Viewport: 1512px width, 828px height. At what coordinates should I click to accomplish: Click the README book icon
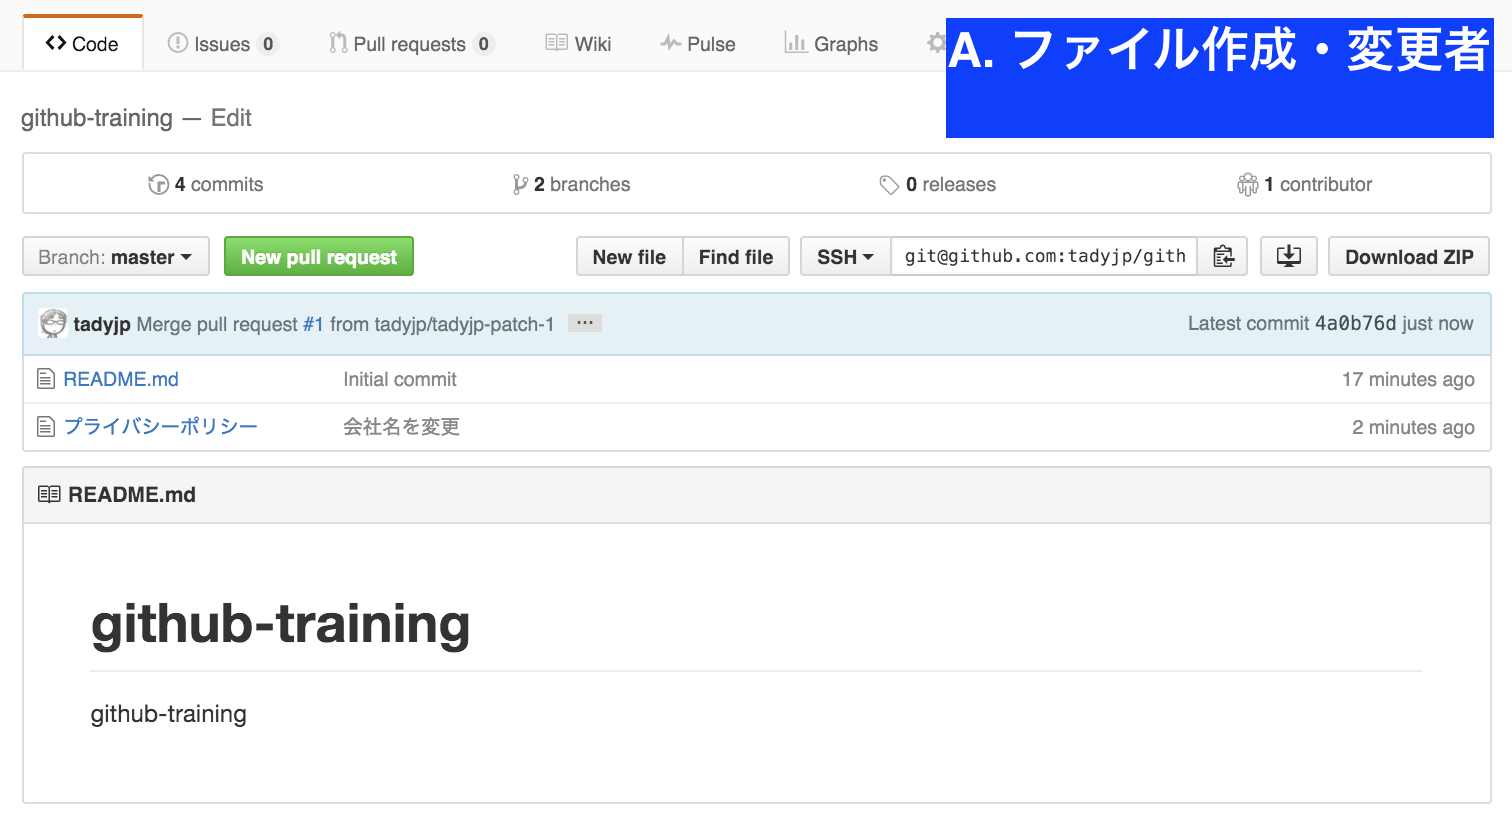[49, 494]
